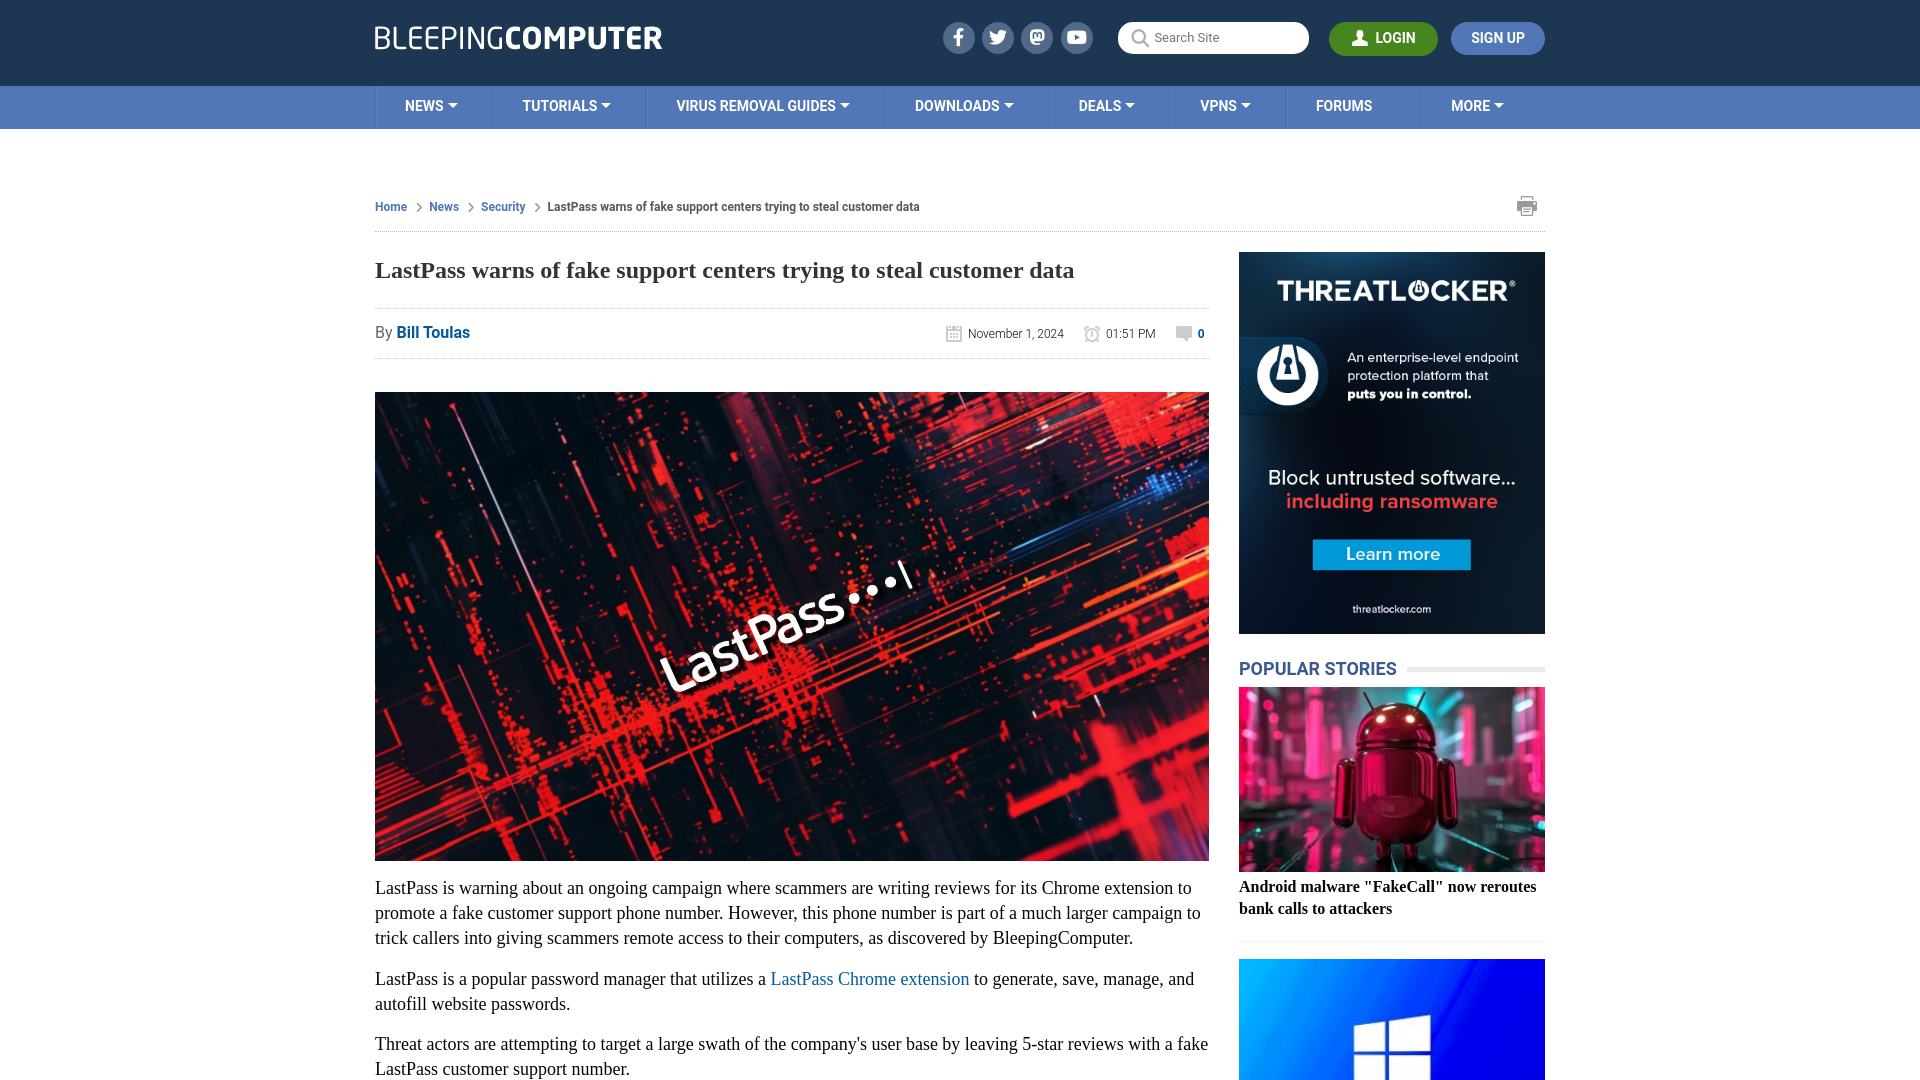Click the calendar date icon near article timestamp

click(x=955, y=334)
